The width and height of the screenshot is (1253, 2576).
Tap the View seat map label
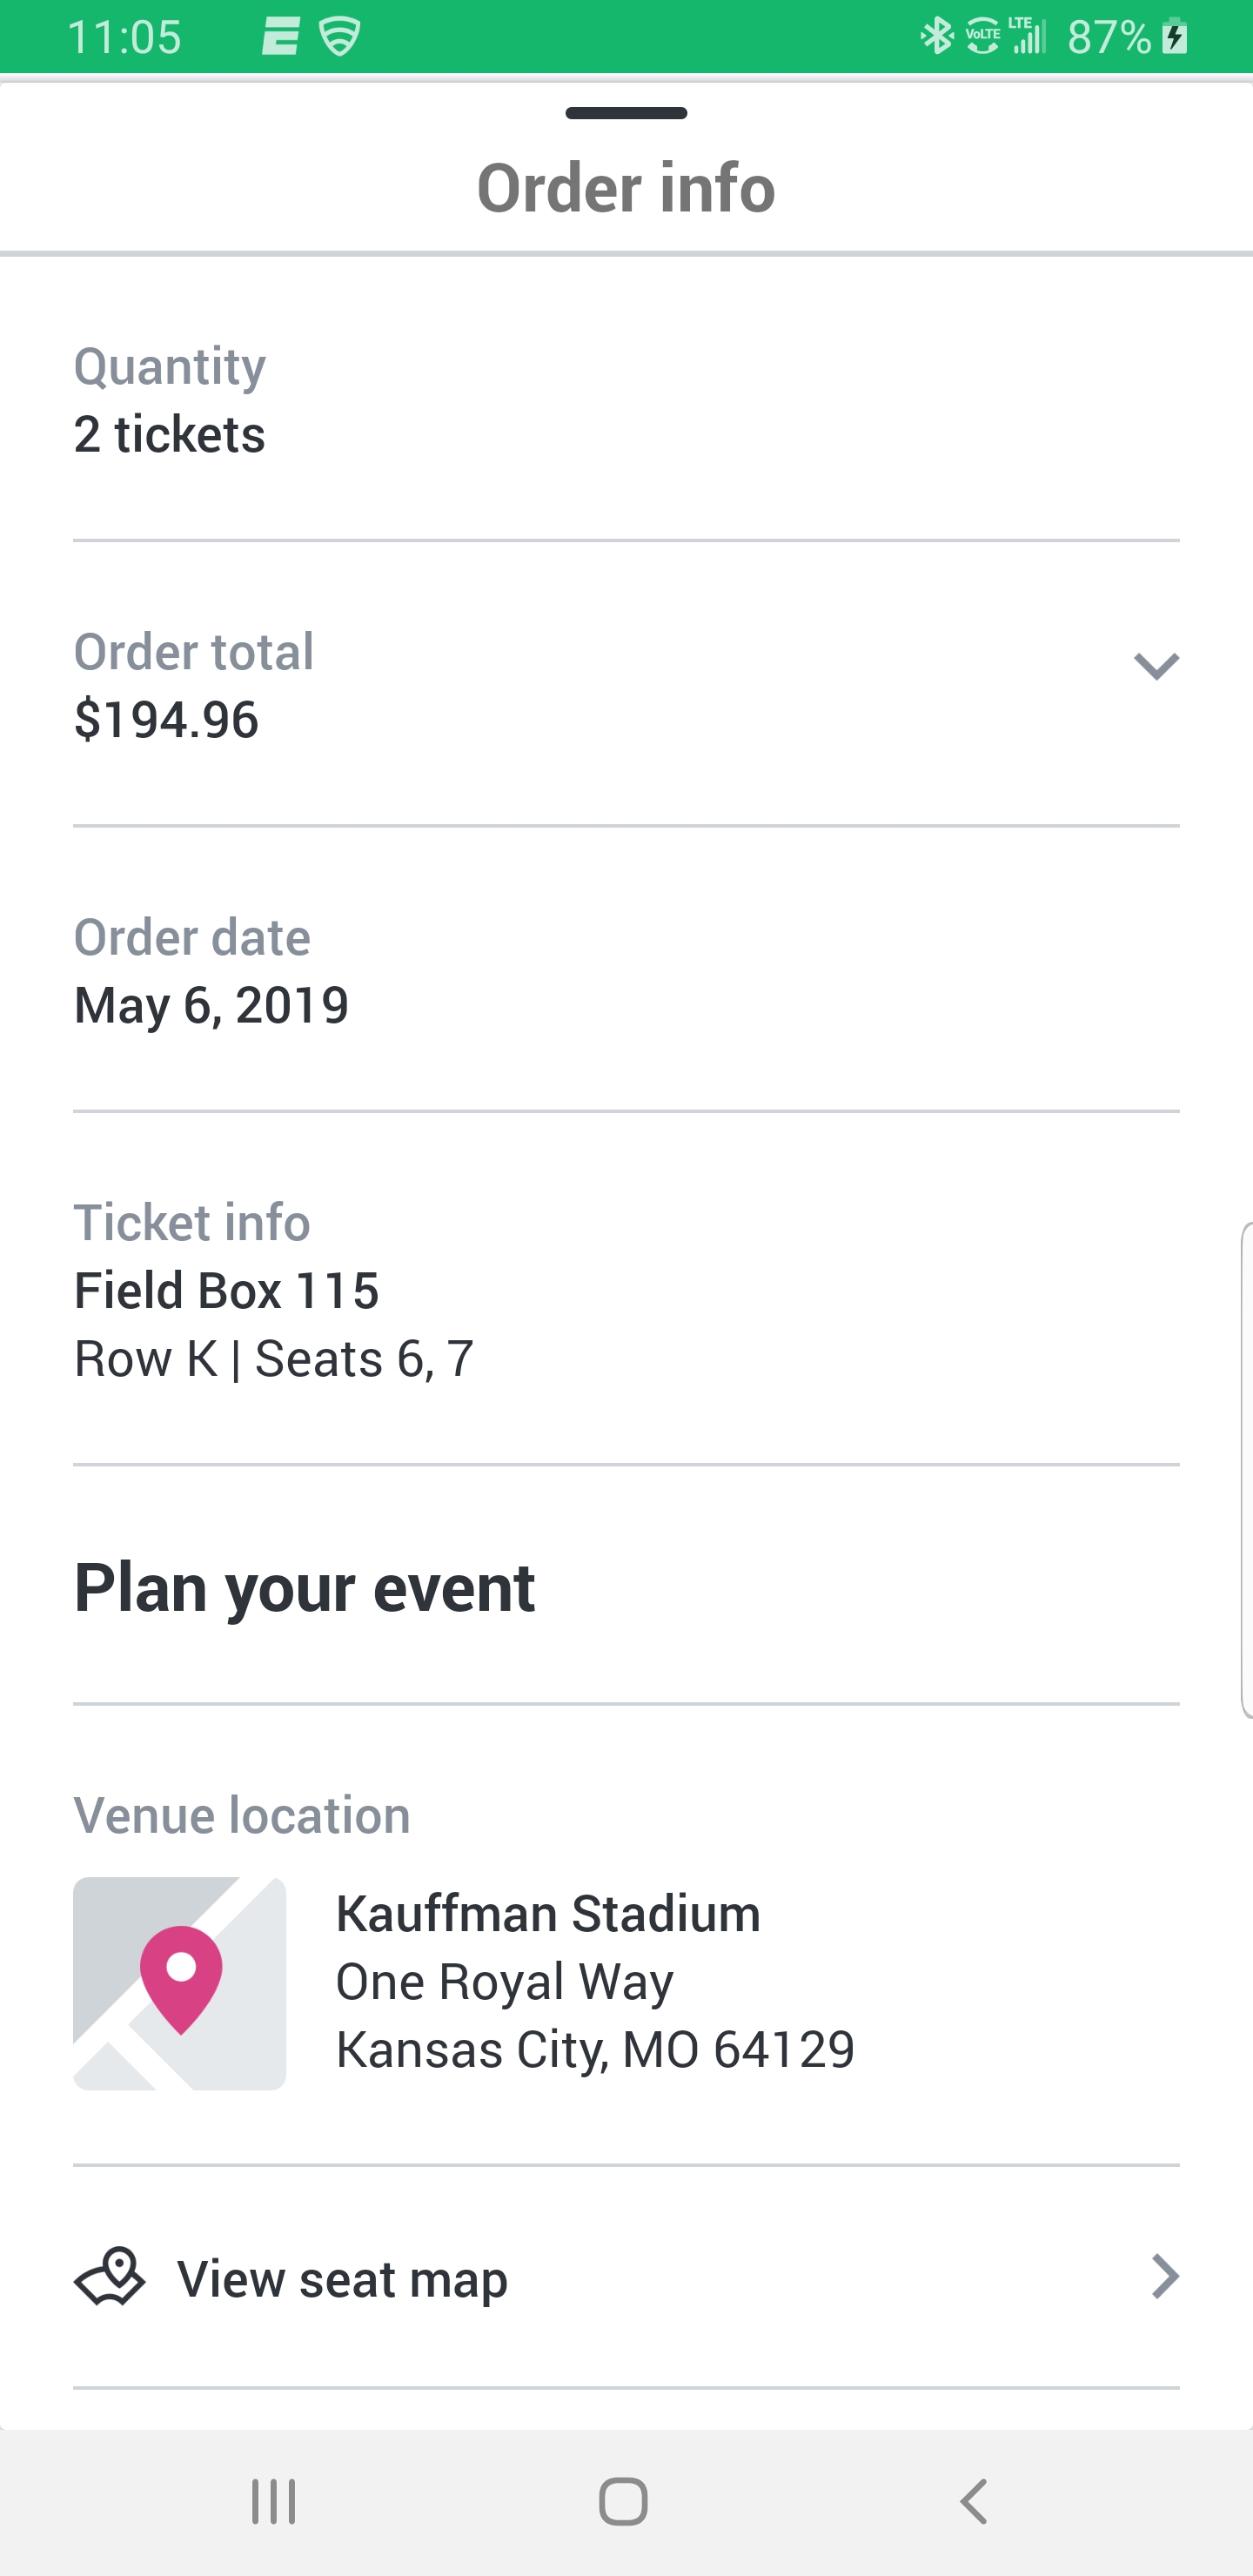[342, 2279]
